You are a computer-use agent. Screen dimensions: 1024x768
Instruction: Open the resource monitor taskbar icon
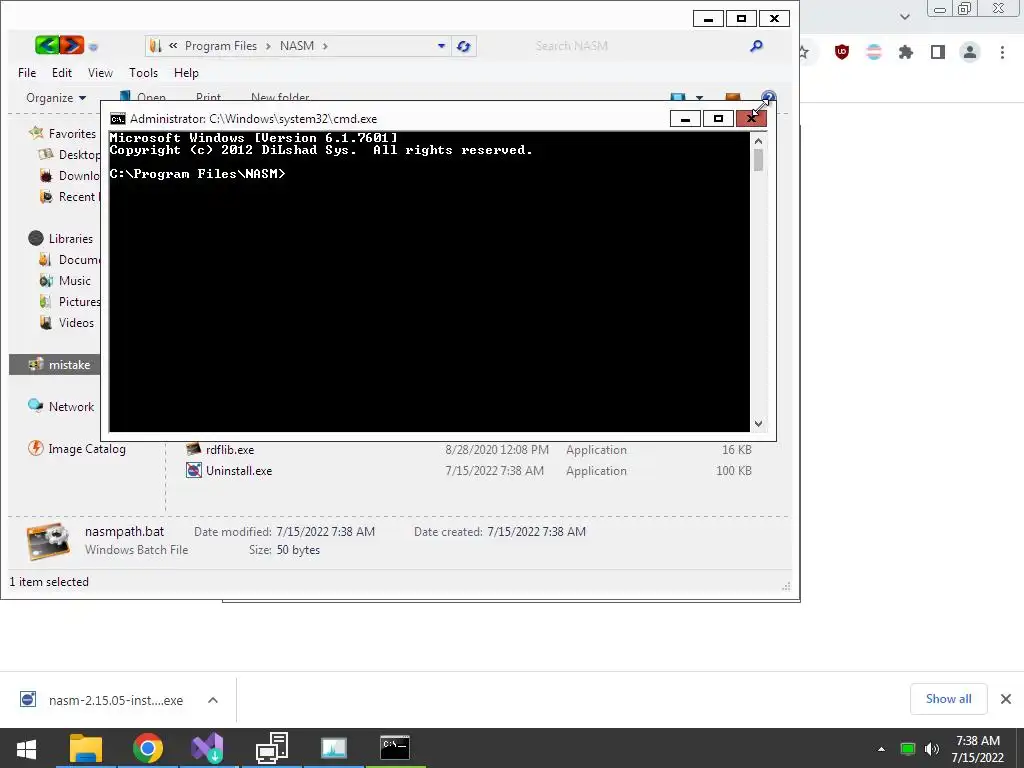334,748
